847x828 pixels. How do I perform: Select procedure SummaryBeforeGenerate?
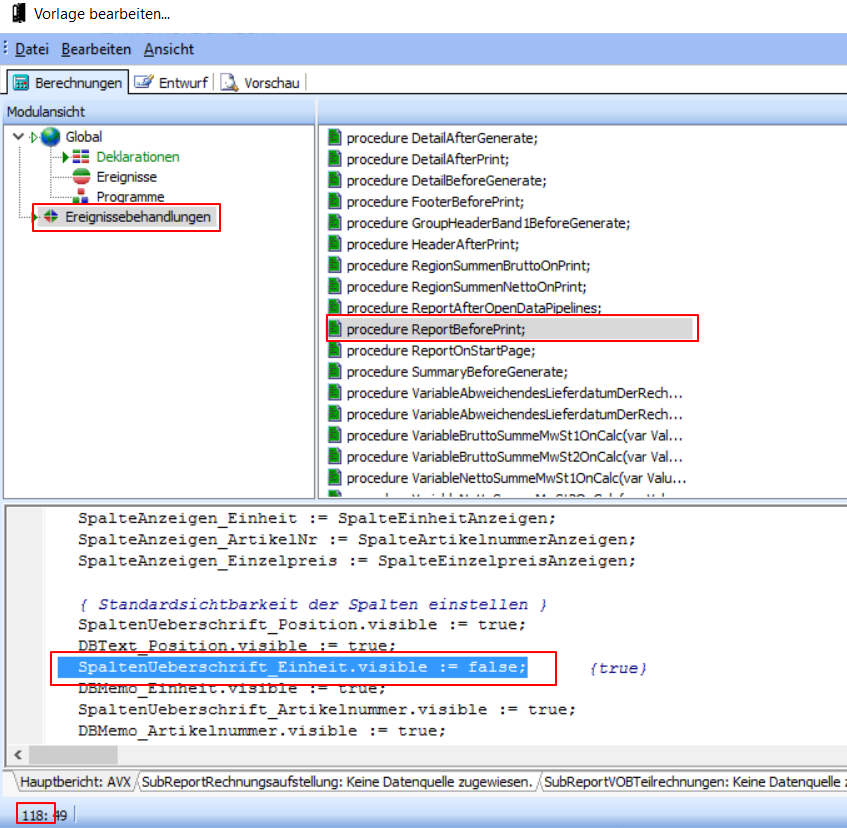click(457, 372)
